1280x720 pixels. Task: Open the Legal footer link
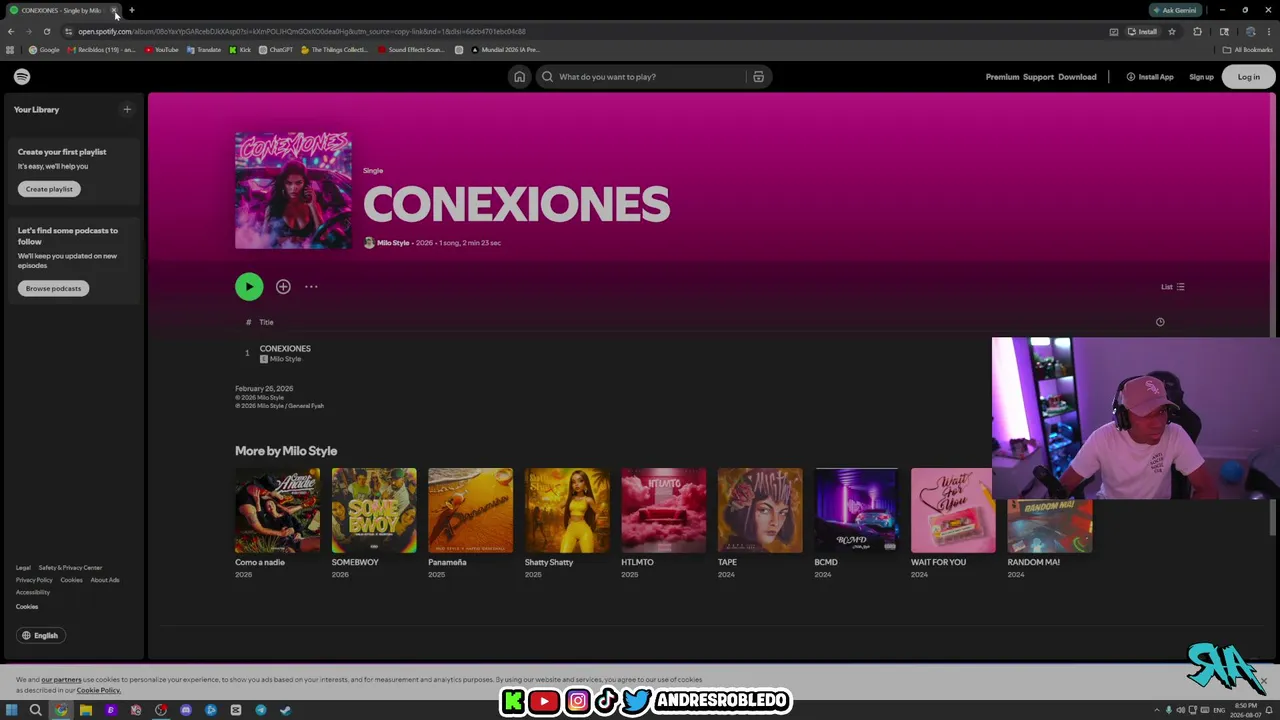[x=23, y=568]
